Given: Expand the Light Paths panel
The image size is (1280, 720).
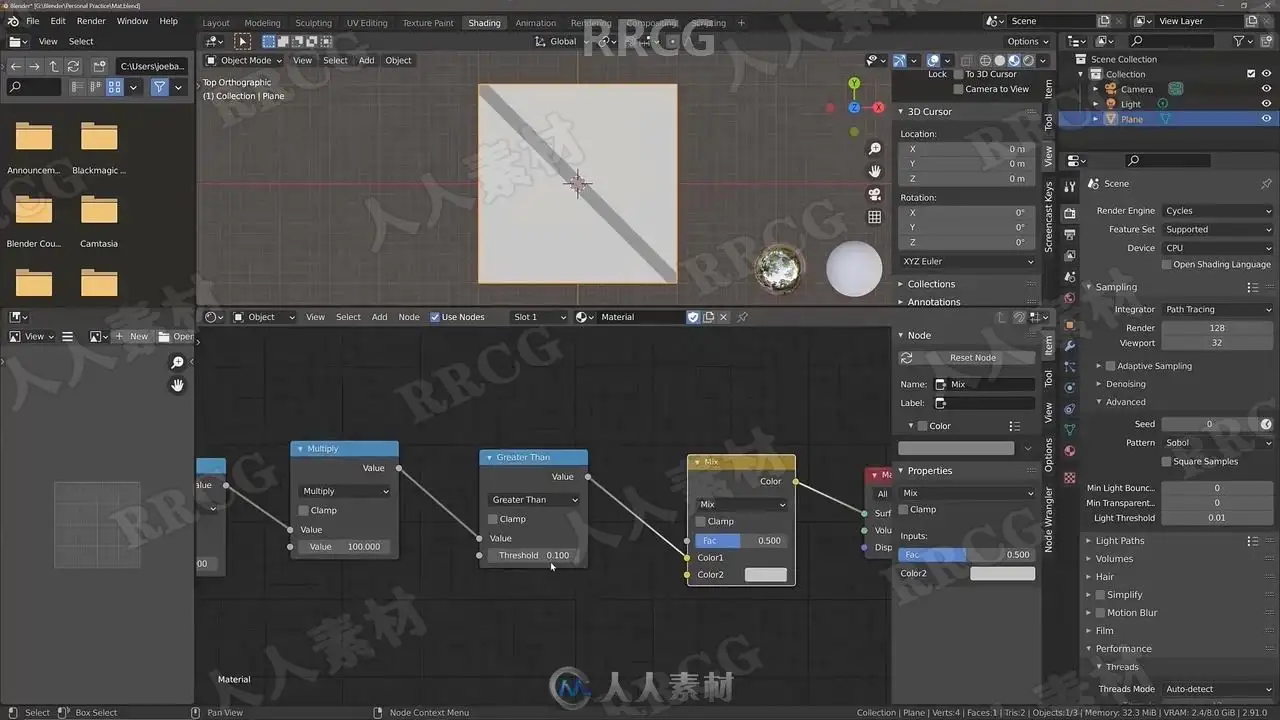Looking at the screenshot, I should (x=1120, y=541).
